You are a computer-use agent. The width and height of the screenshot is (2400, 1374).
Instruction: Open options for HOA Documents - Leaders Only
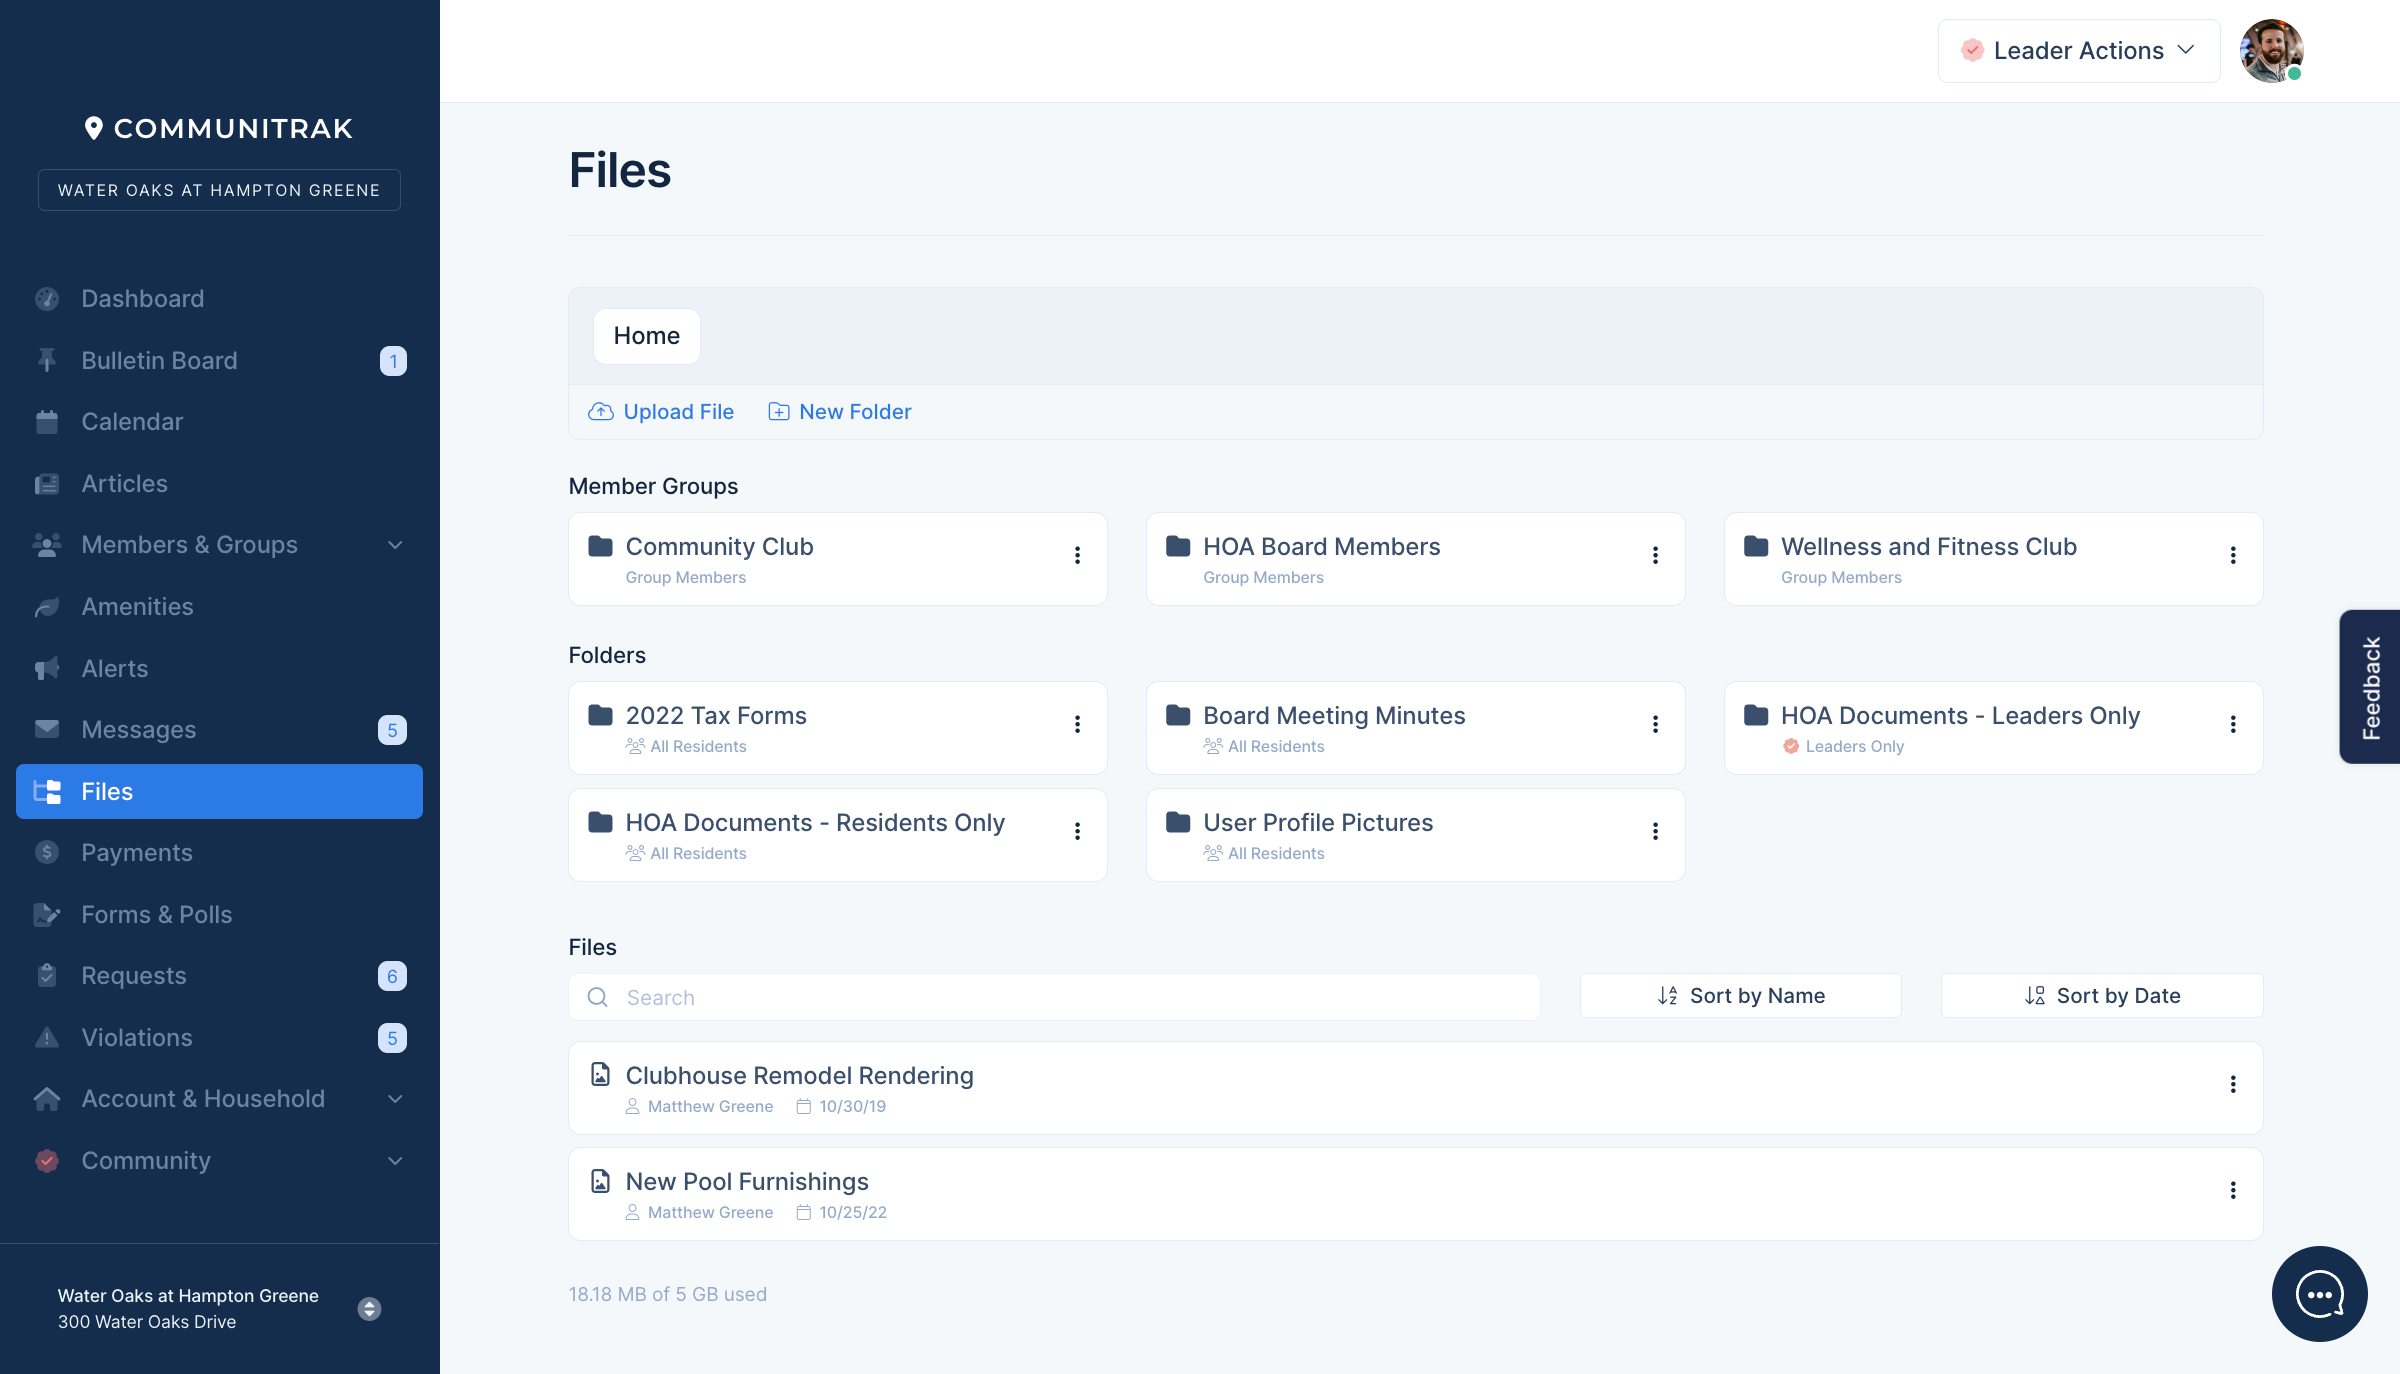[2232, 725]
